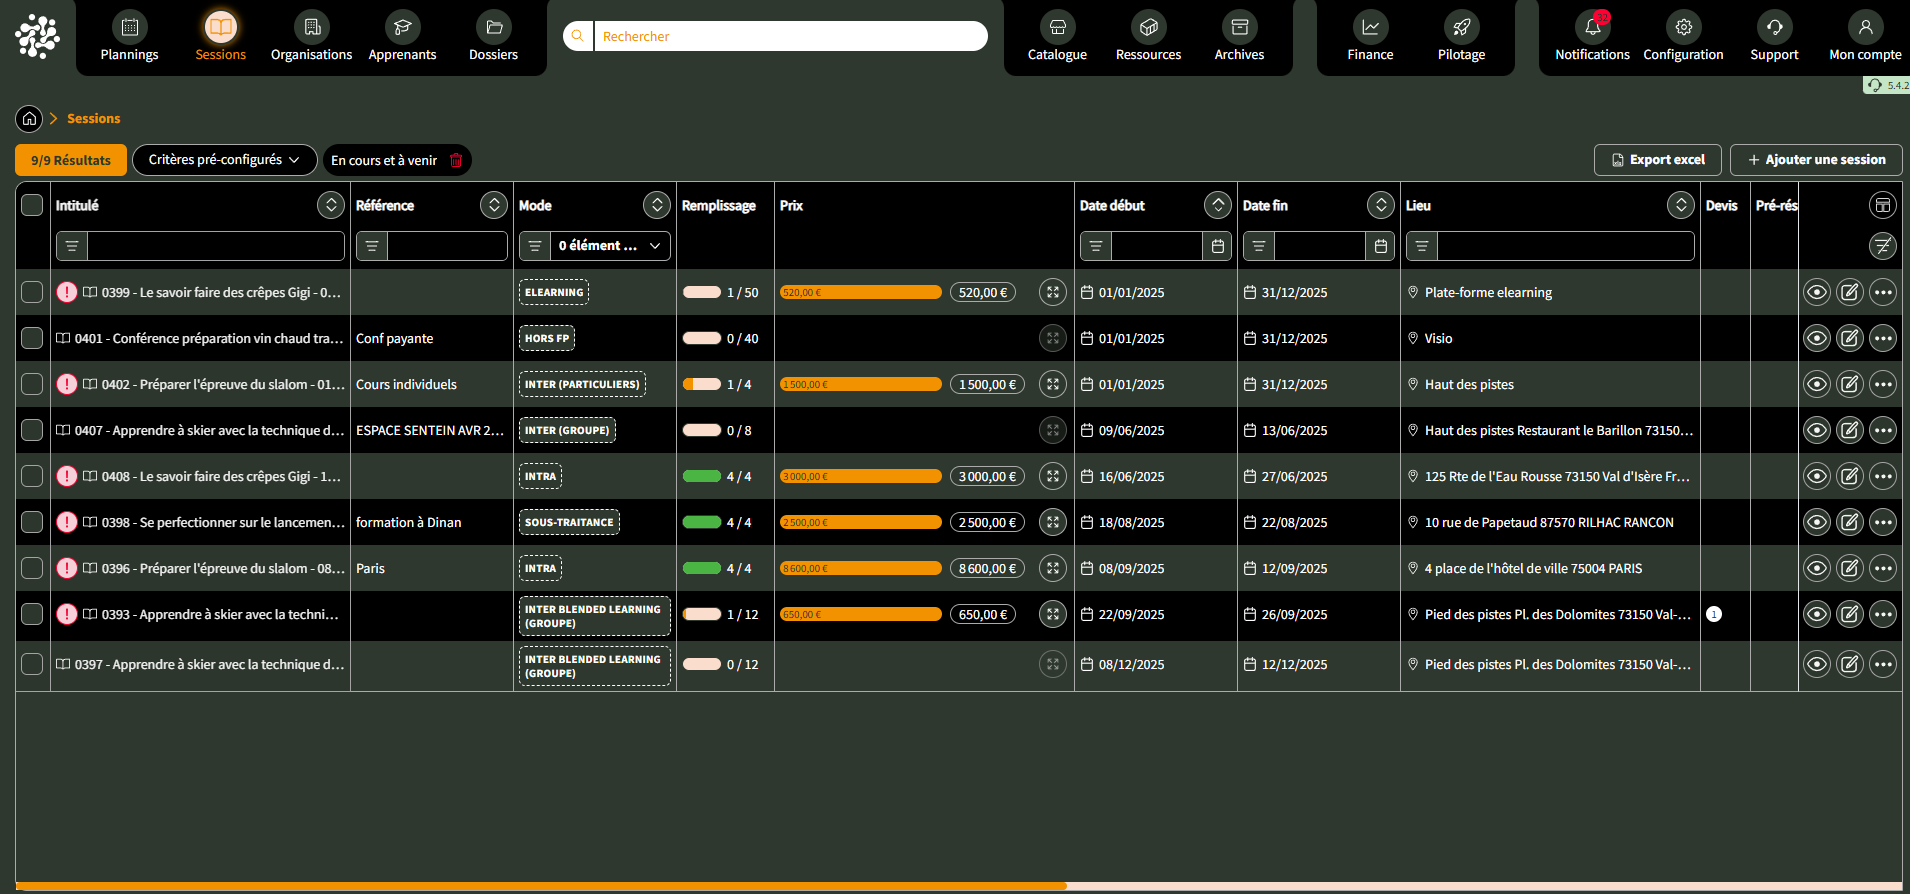This screenshot has width=1910, height=894.
Task: Check the box for session 0396
Action: (32, 569)
